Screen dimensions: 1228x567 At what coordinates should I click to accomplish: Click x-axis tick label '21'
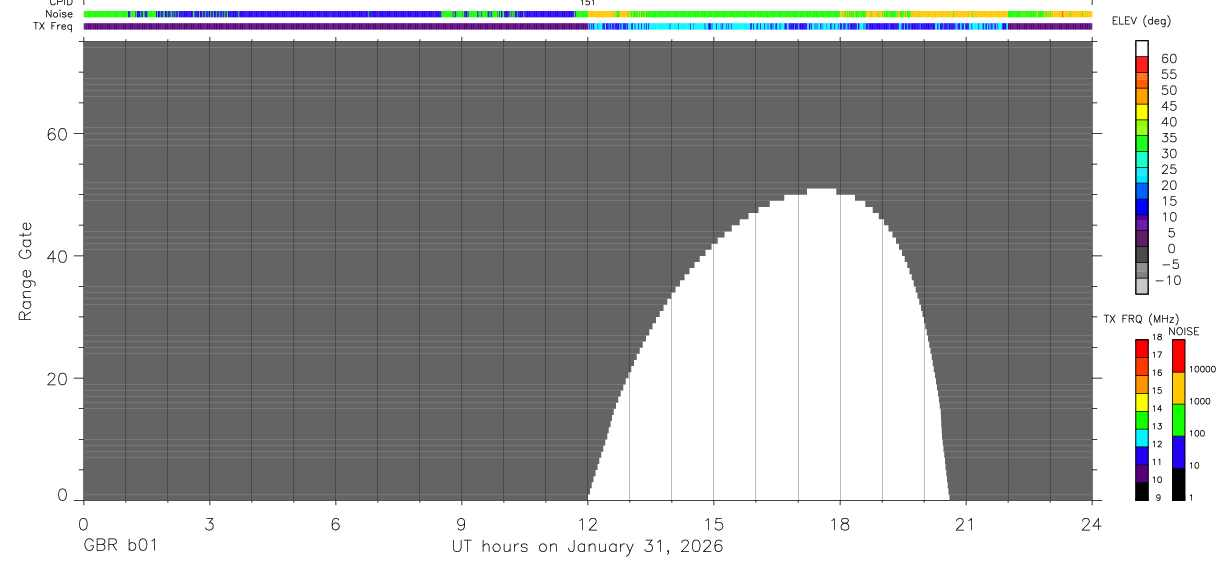tap(966, 523)
